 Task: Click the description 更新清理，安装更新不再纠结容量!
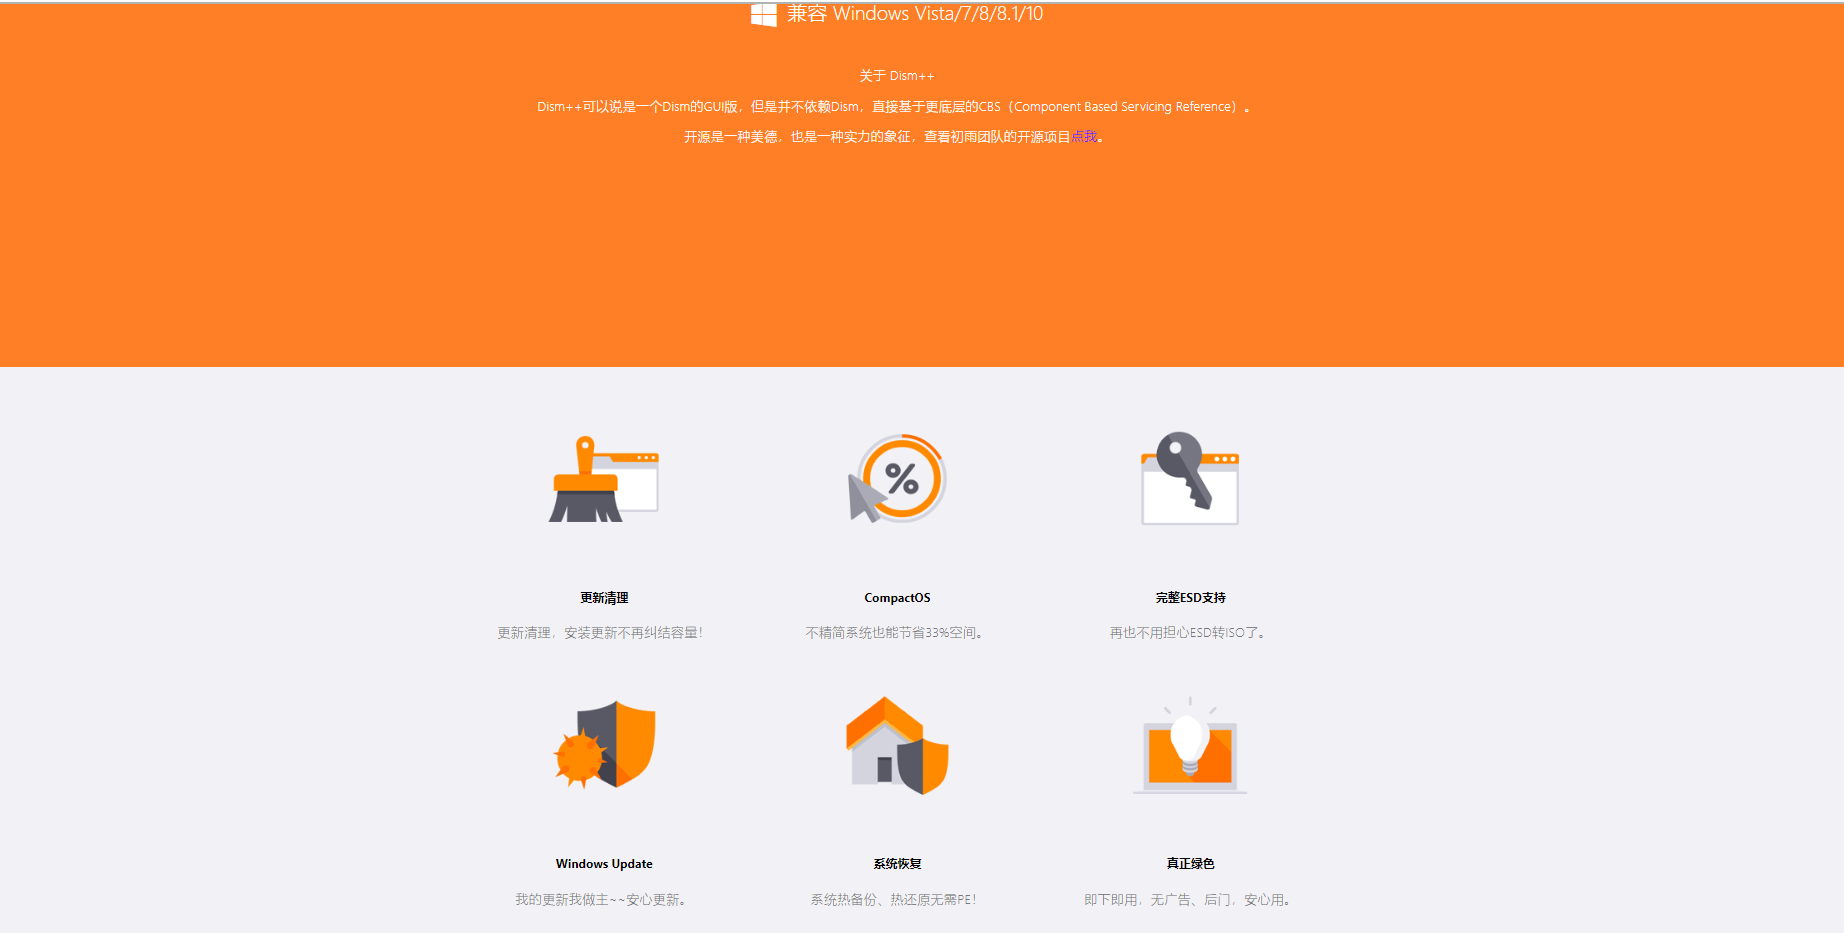[x=600, y=633]
